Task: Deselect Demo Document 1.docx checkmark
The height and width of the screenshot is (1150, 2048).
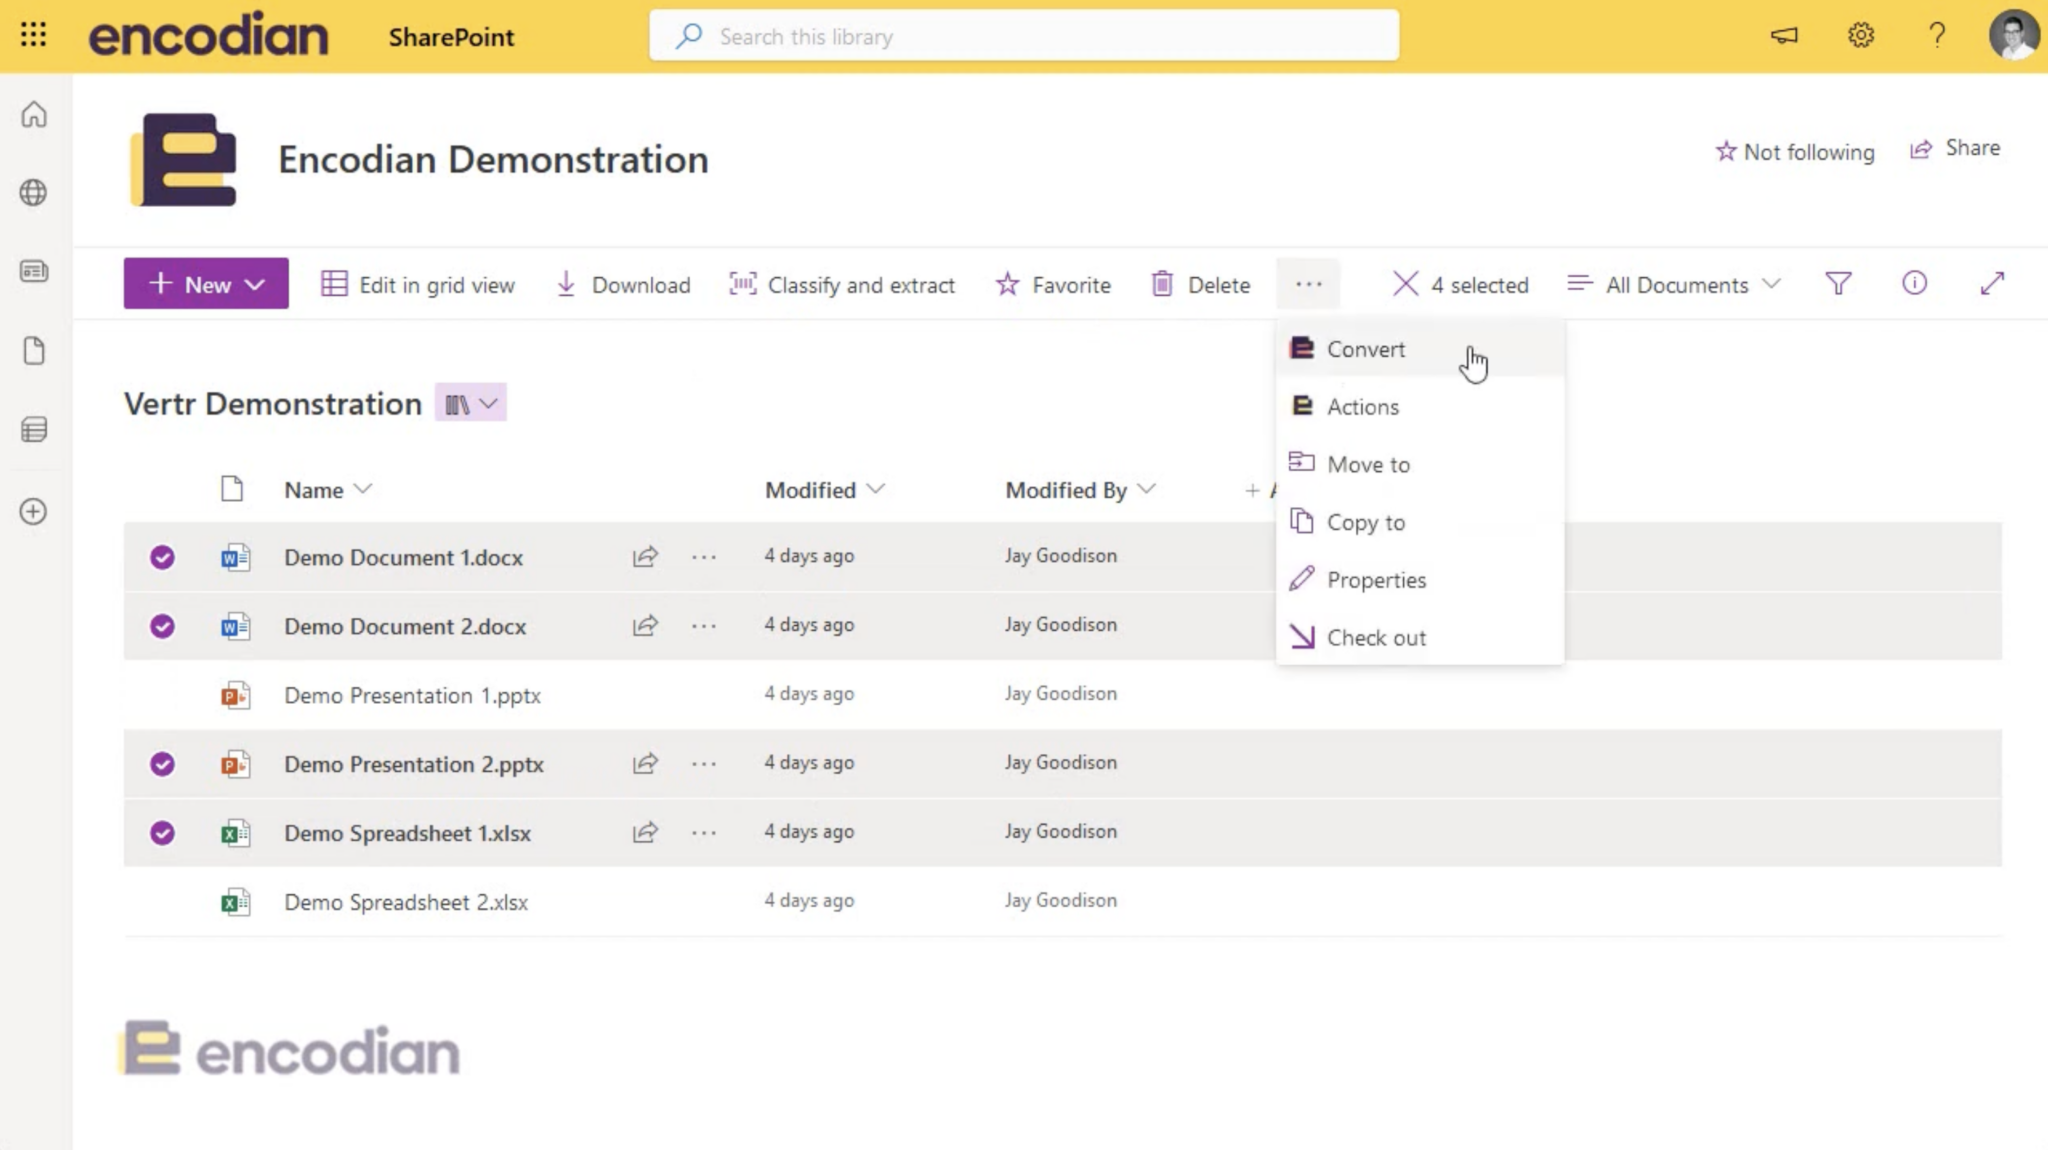Action: (162, 557)
